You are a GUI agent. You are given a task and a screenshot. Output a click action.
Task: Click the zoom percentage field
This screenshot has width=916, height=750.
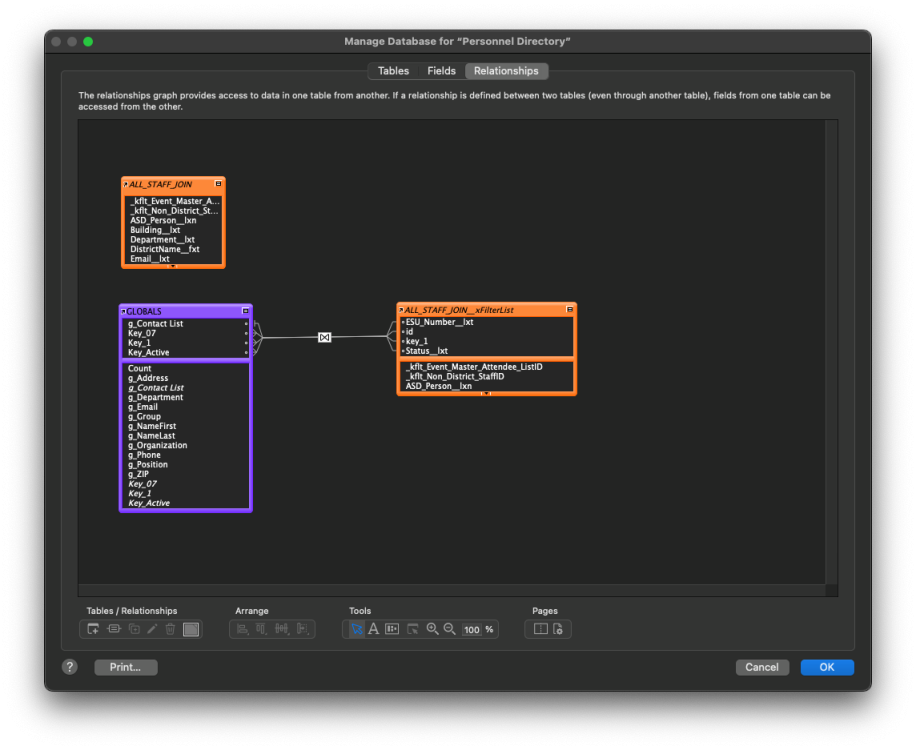pos(472,630)
